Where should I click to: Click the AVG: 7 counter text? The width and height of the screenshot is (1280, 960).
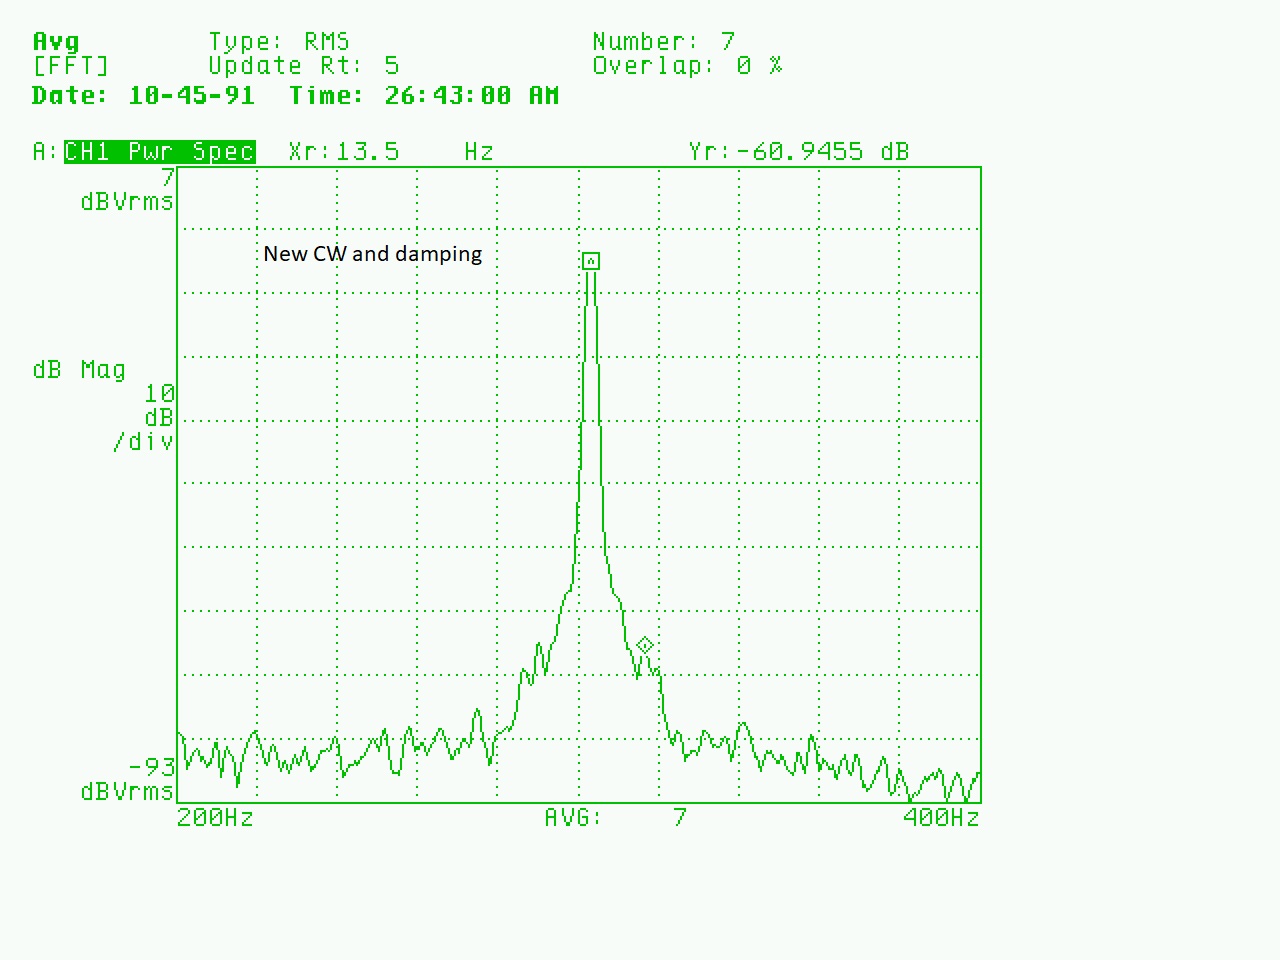pyautogui.click(x=616, y=818)
